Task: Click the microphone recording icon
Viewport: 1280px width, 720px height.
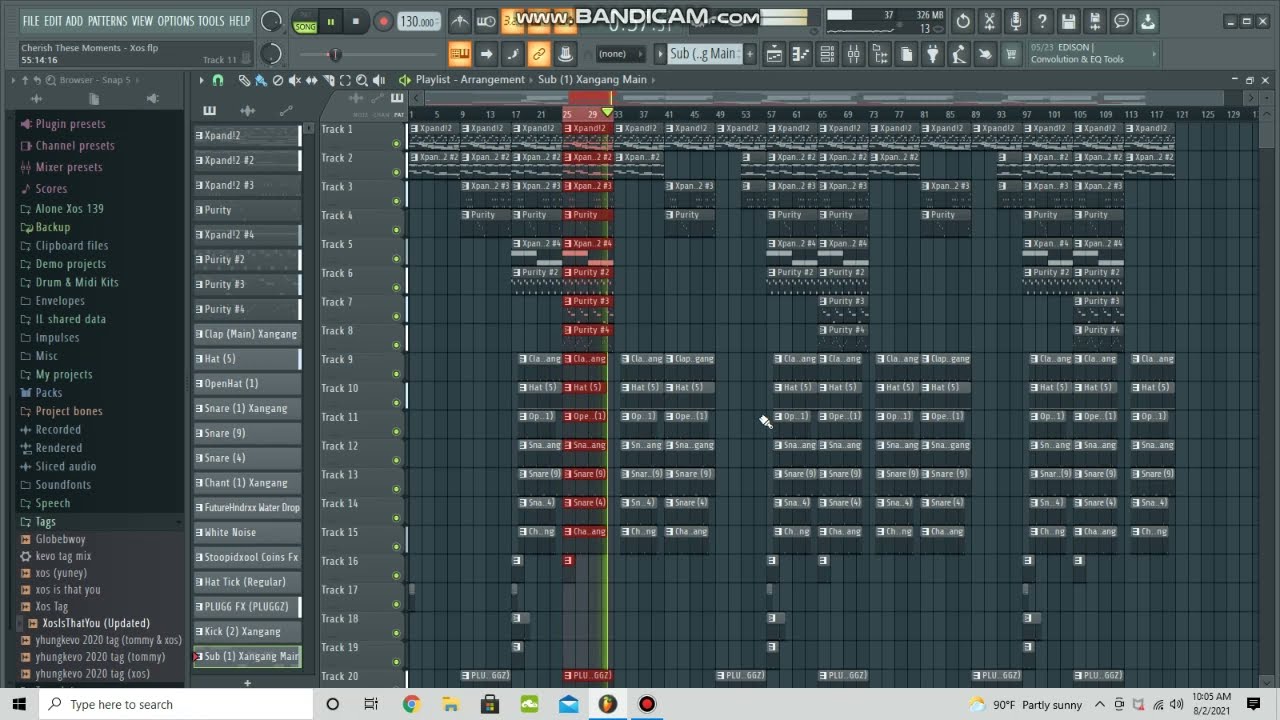Action: [x=1016, y=21]
